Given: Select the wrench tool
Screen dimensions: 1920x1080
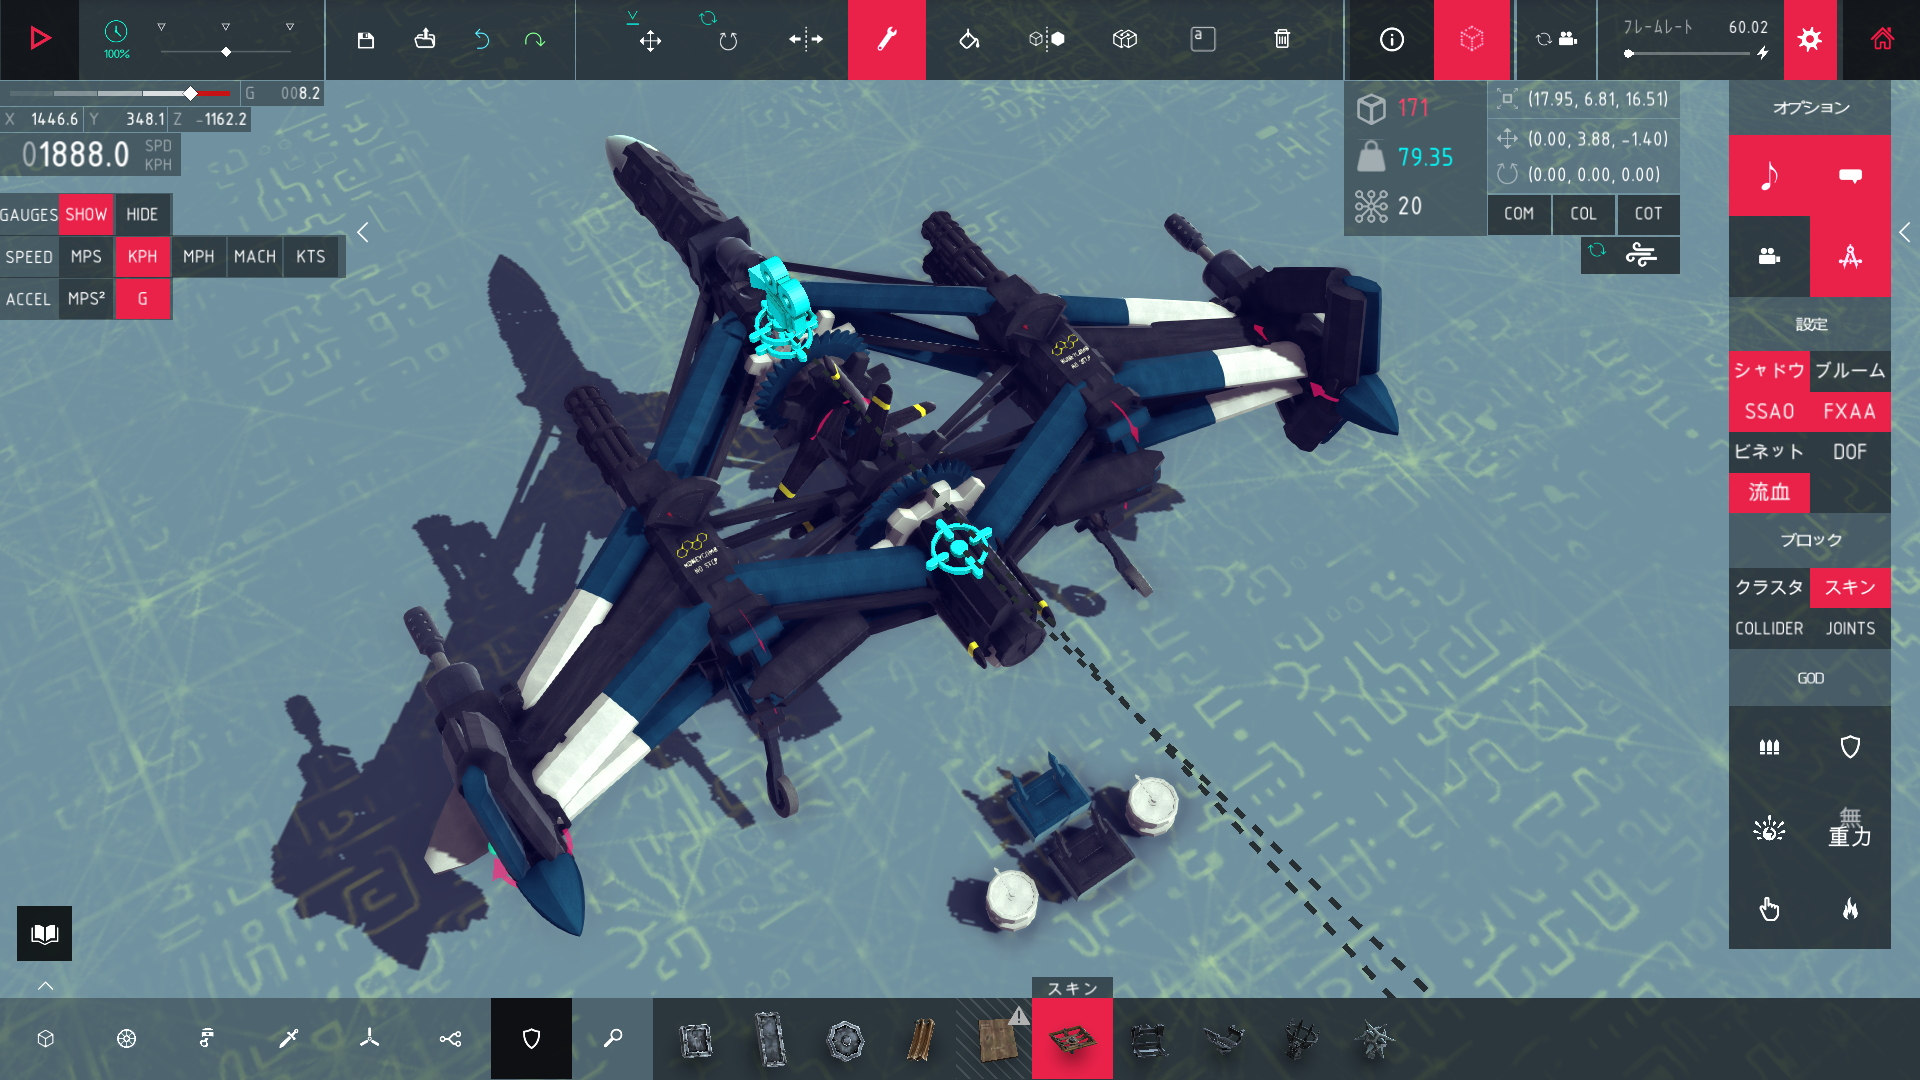Looking at the screenshot, I should click(x=886, y=40).
